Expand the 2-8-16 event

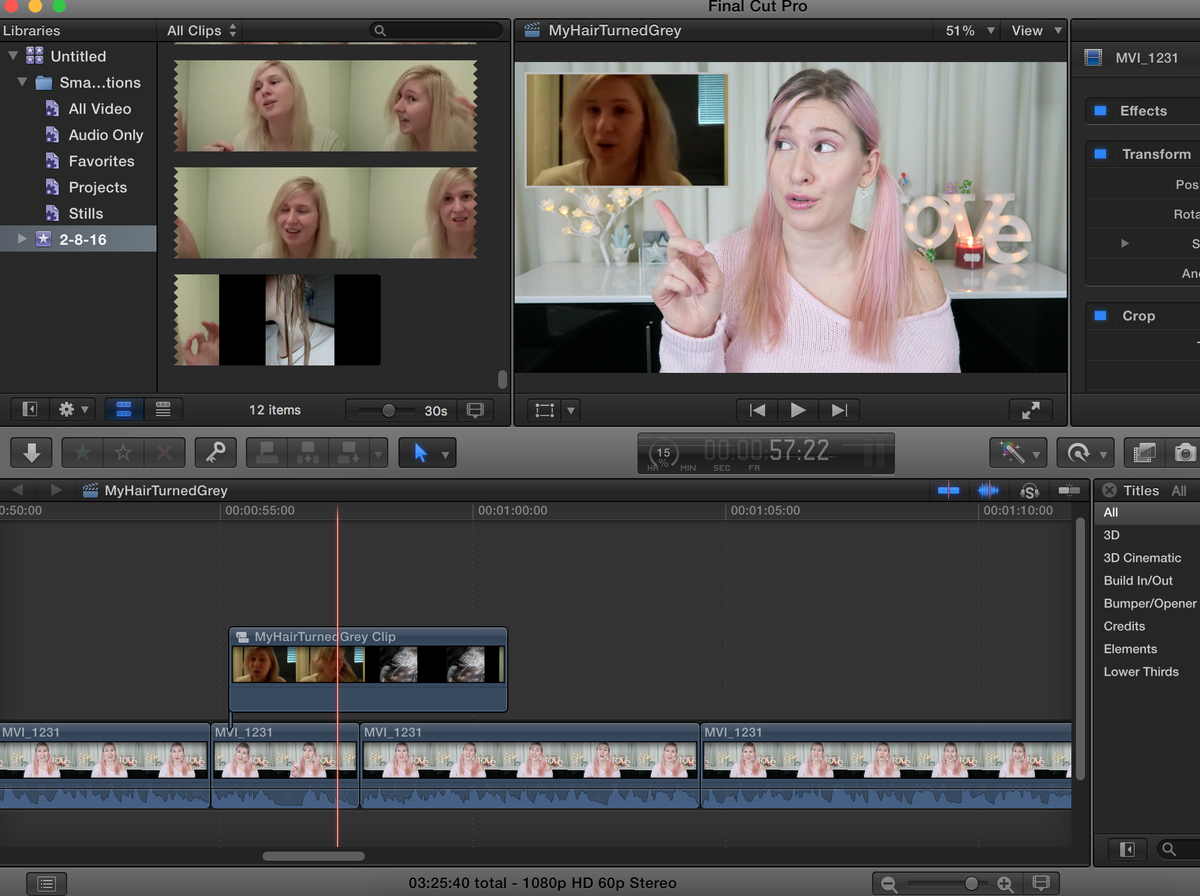22,239
